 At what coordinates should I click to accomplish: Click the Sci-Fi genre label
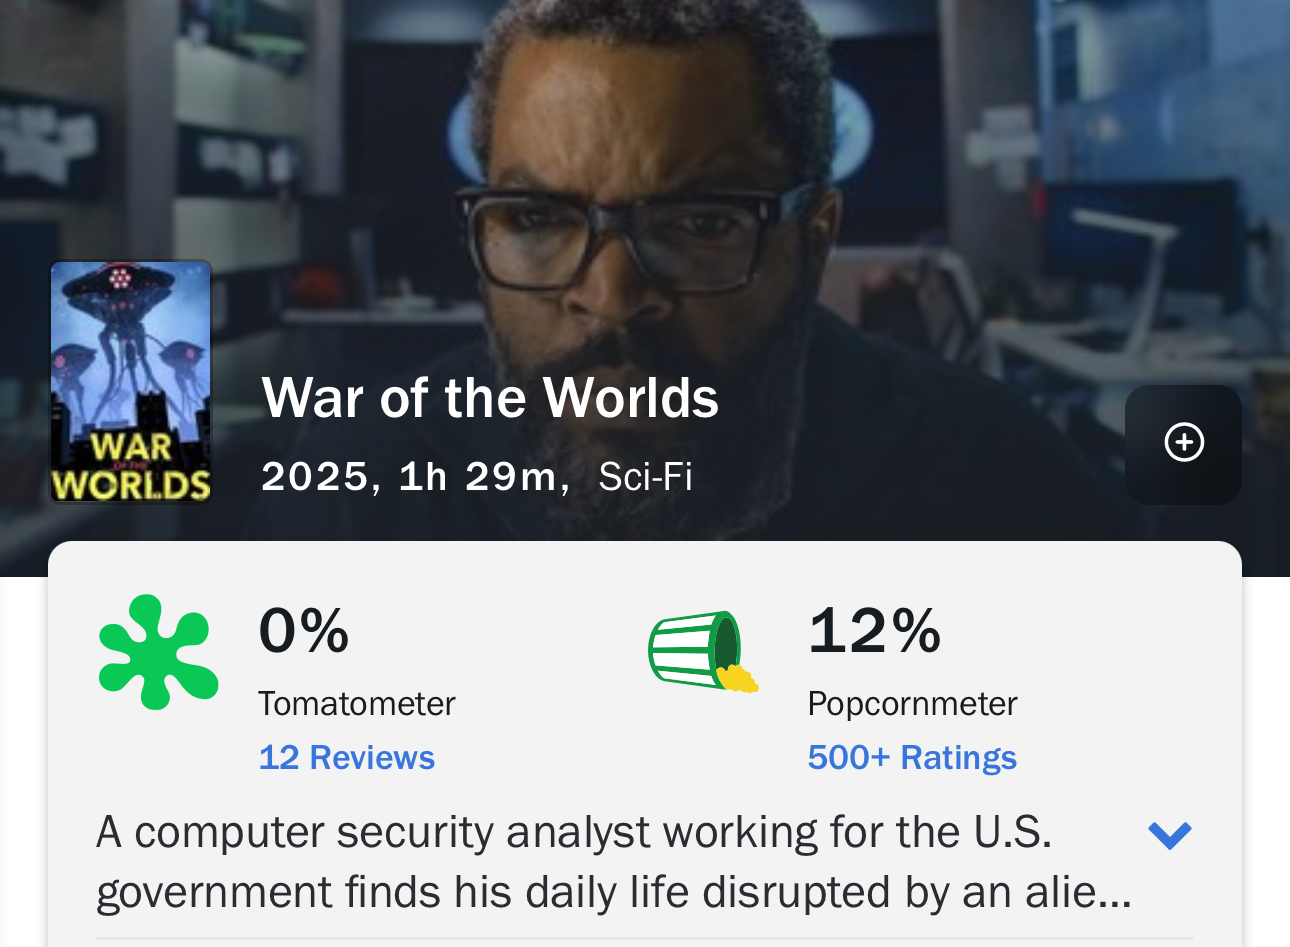[645, 476]
